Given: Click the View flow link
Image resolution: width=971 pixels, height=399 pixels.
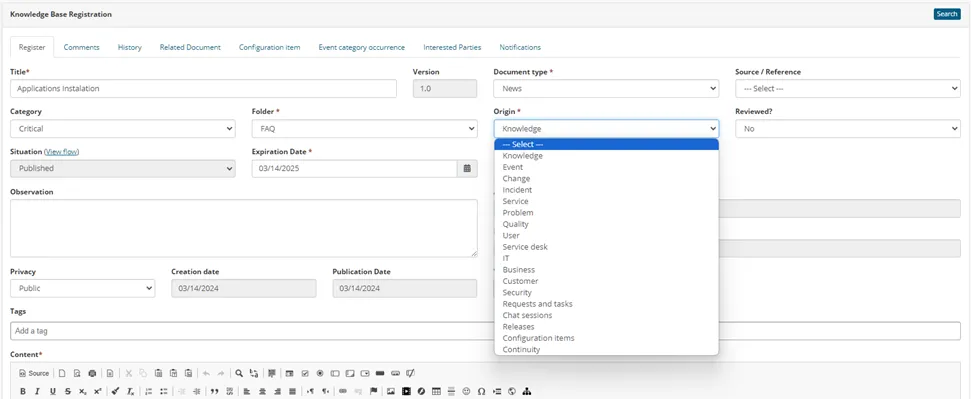Looking at the screenshot, I should [x=62, y=152].
